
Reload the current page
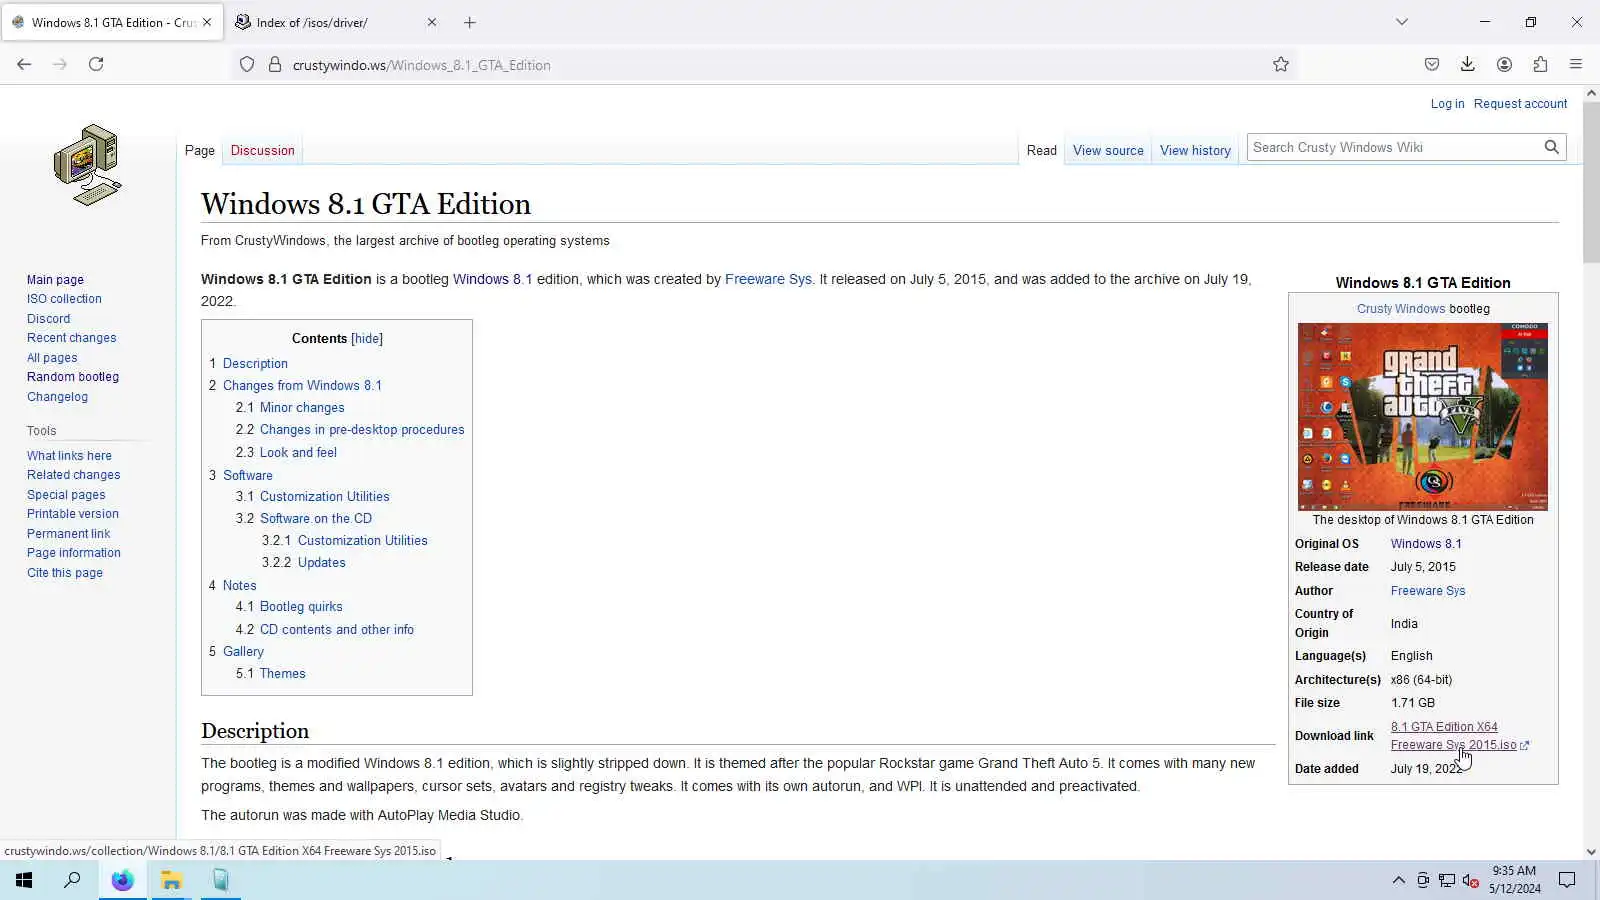tap(96, 64)
